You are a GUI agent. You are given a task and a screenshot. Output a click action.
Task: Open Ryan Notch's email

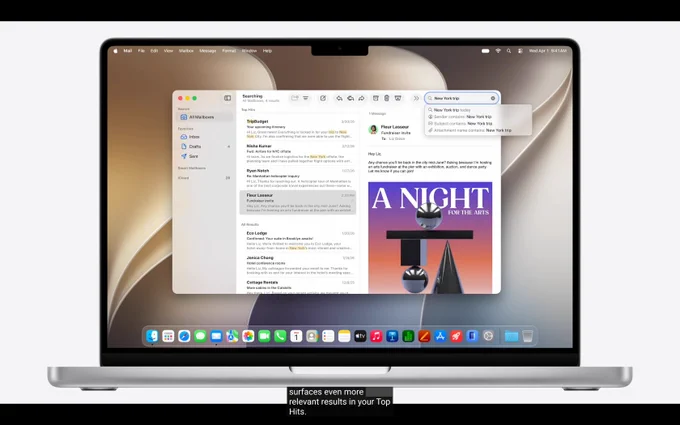point(298,178)
